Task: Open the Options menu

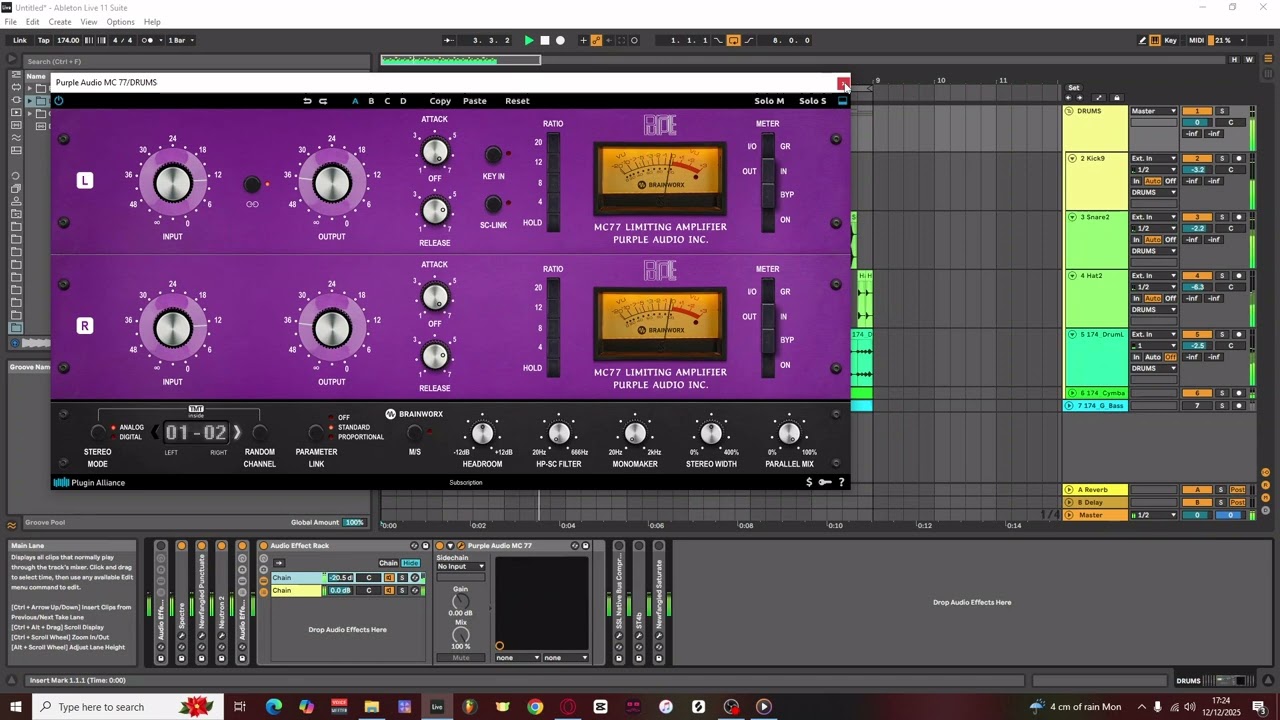Action: 120,22
